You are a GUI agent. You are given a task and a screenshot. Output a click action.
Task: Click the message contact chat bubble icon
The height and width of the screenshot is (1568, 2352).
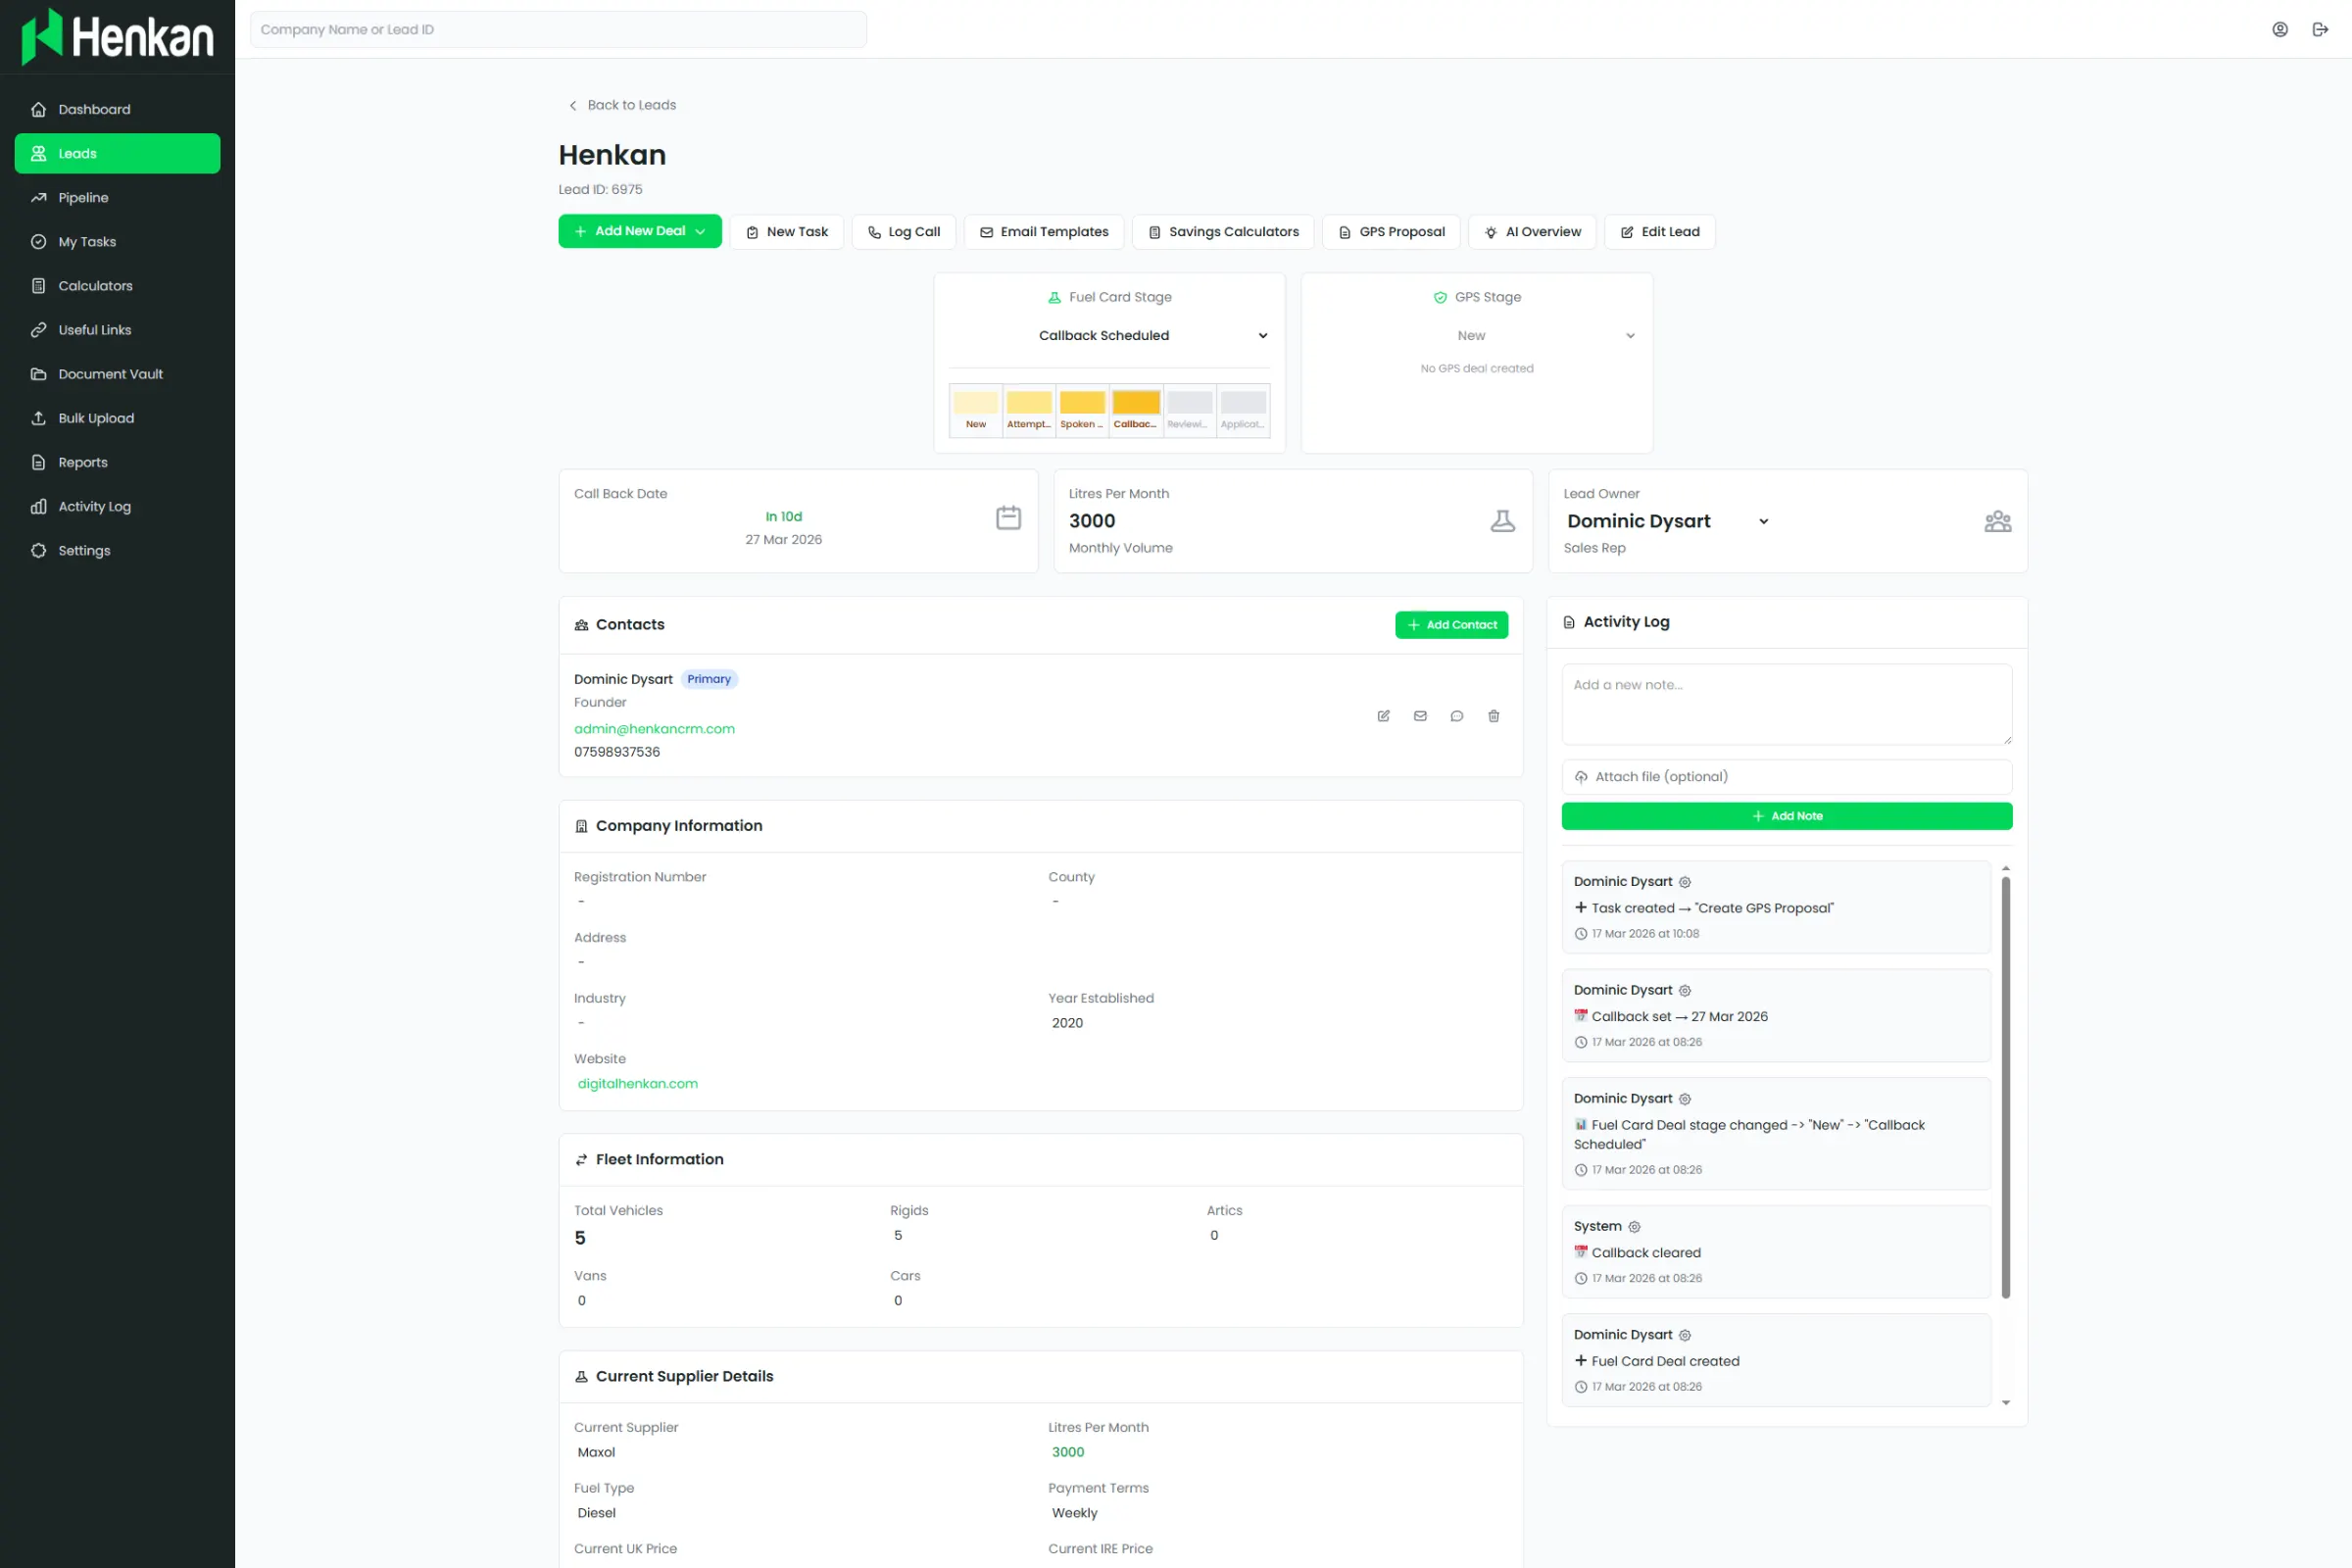click(1456, 716)
